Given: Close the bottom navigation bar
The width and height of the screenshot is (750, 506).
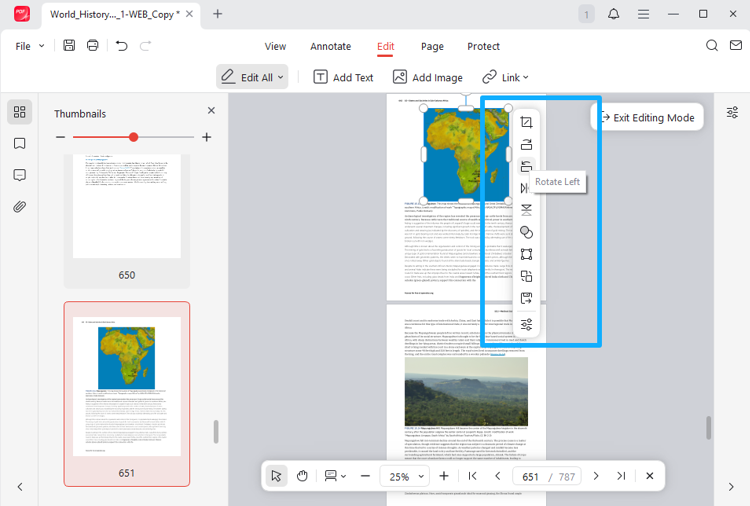Looking at the screenshot, I should click(650, 476).
